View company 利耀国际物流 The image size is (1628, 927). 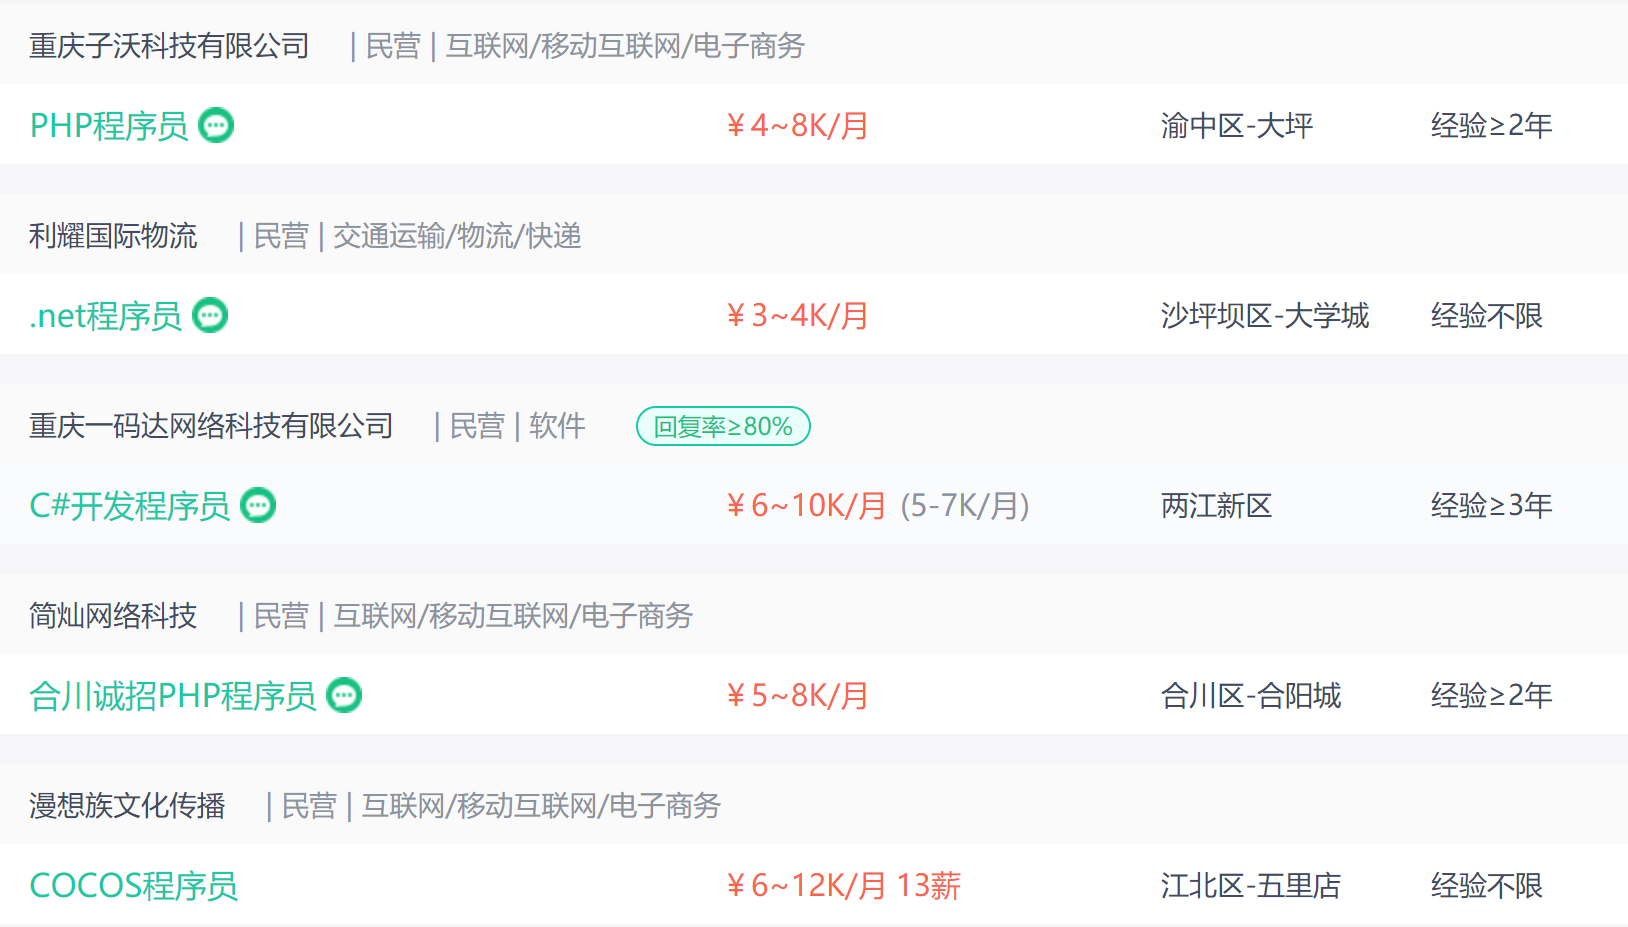(113, 236)
